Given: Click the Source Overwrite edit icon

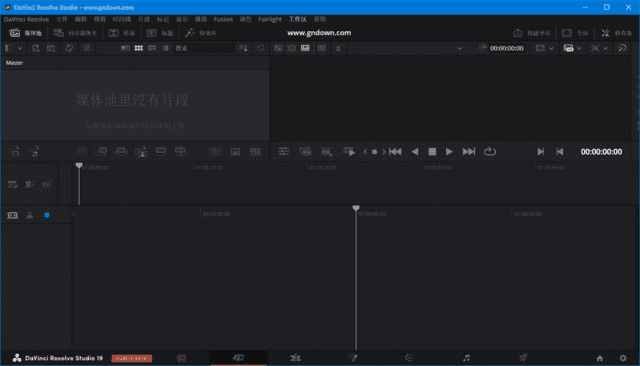Looking at the screenshot, I should [x=180, y=152].
